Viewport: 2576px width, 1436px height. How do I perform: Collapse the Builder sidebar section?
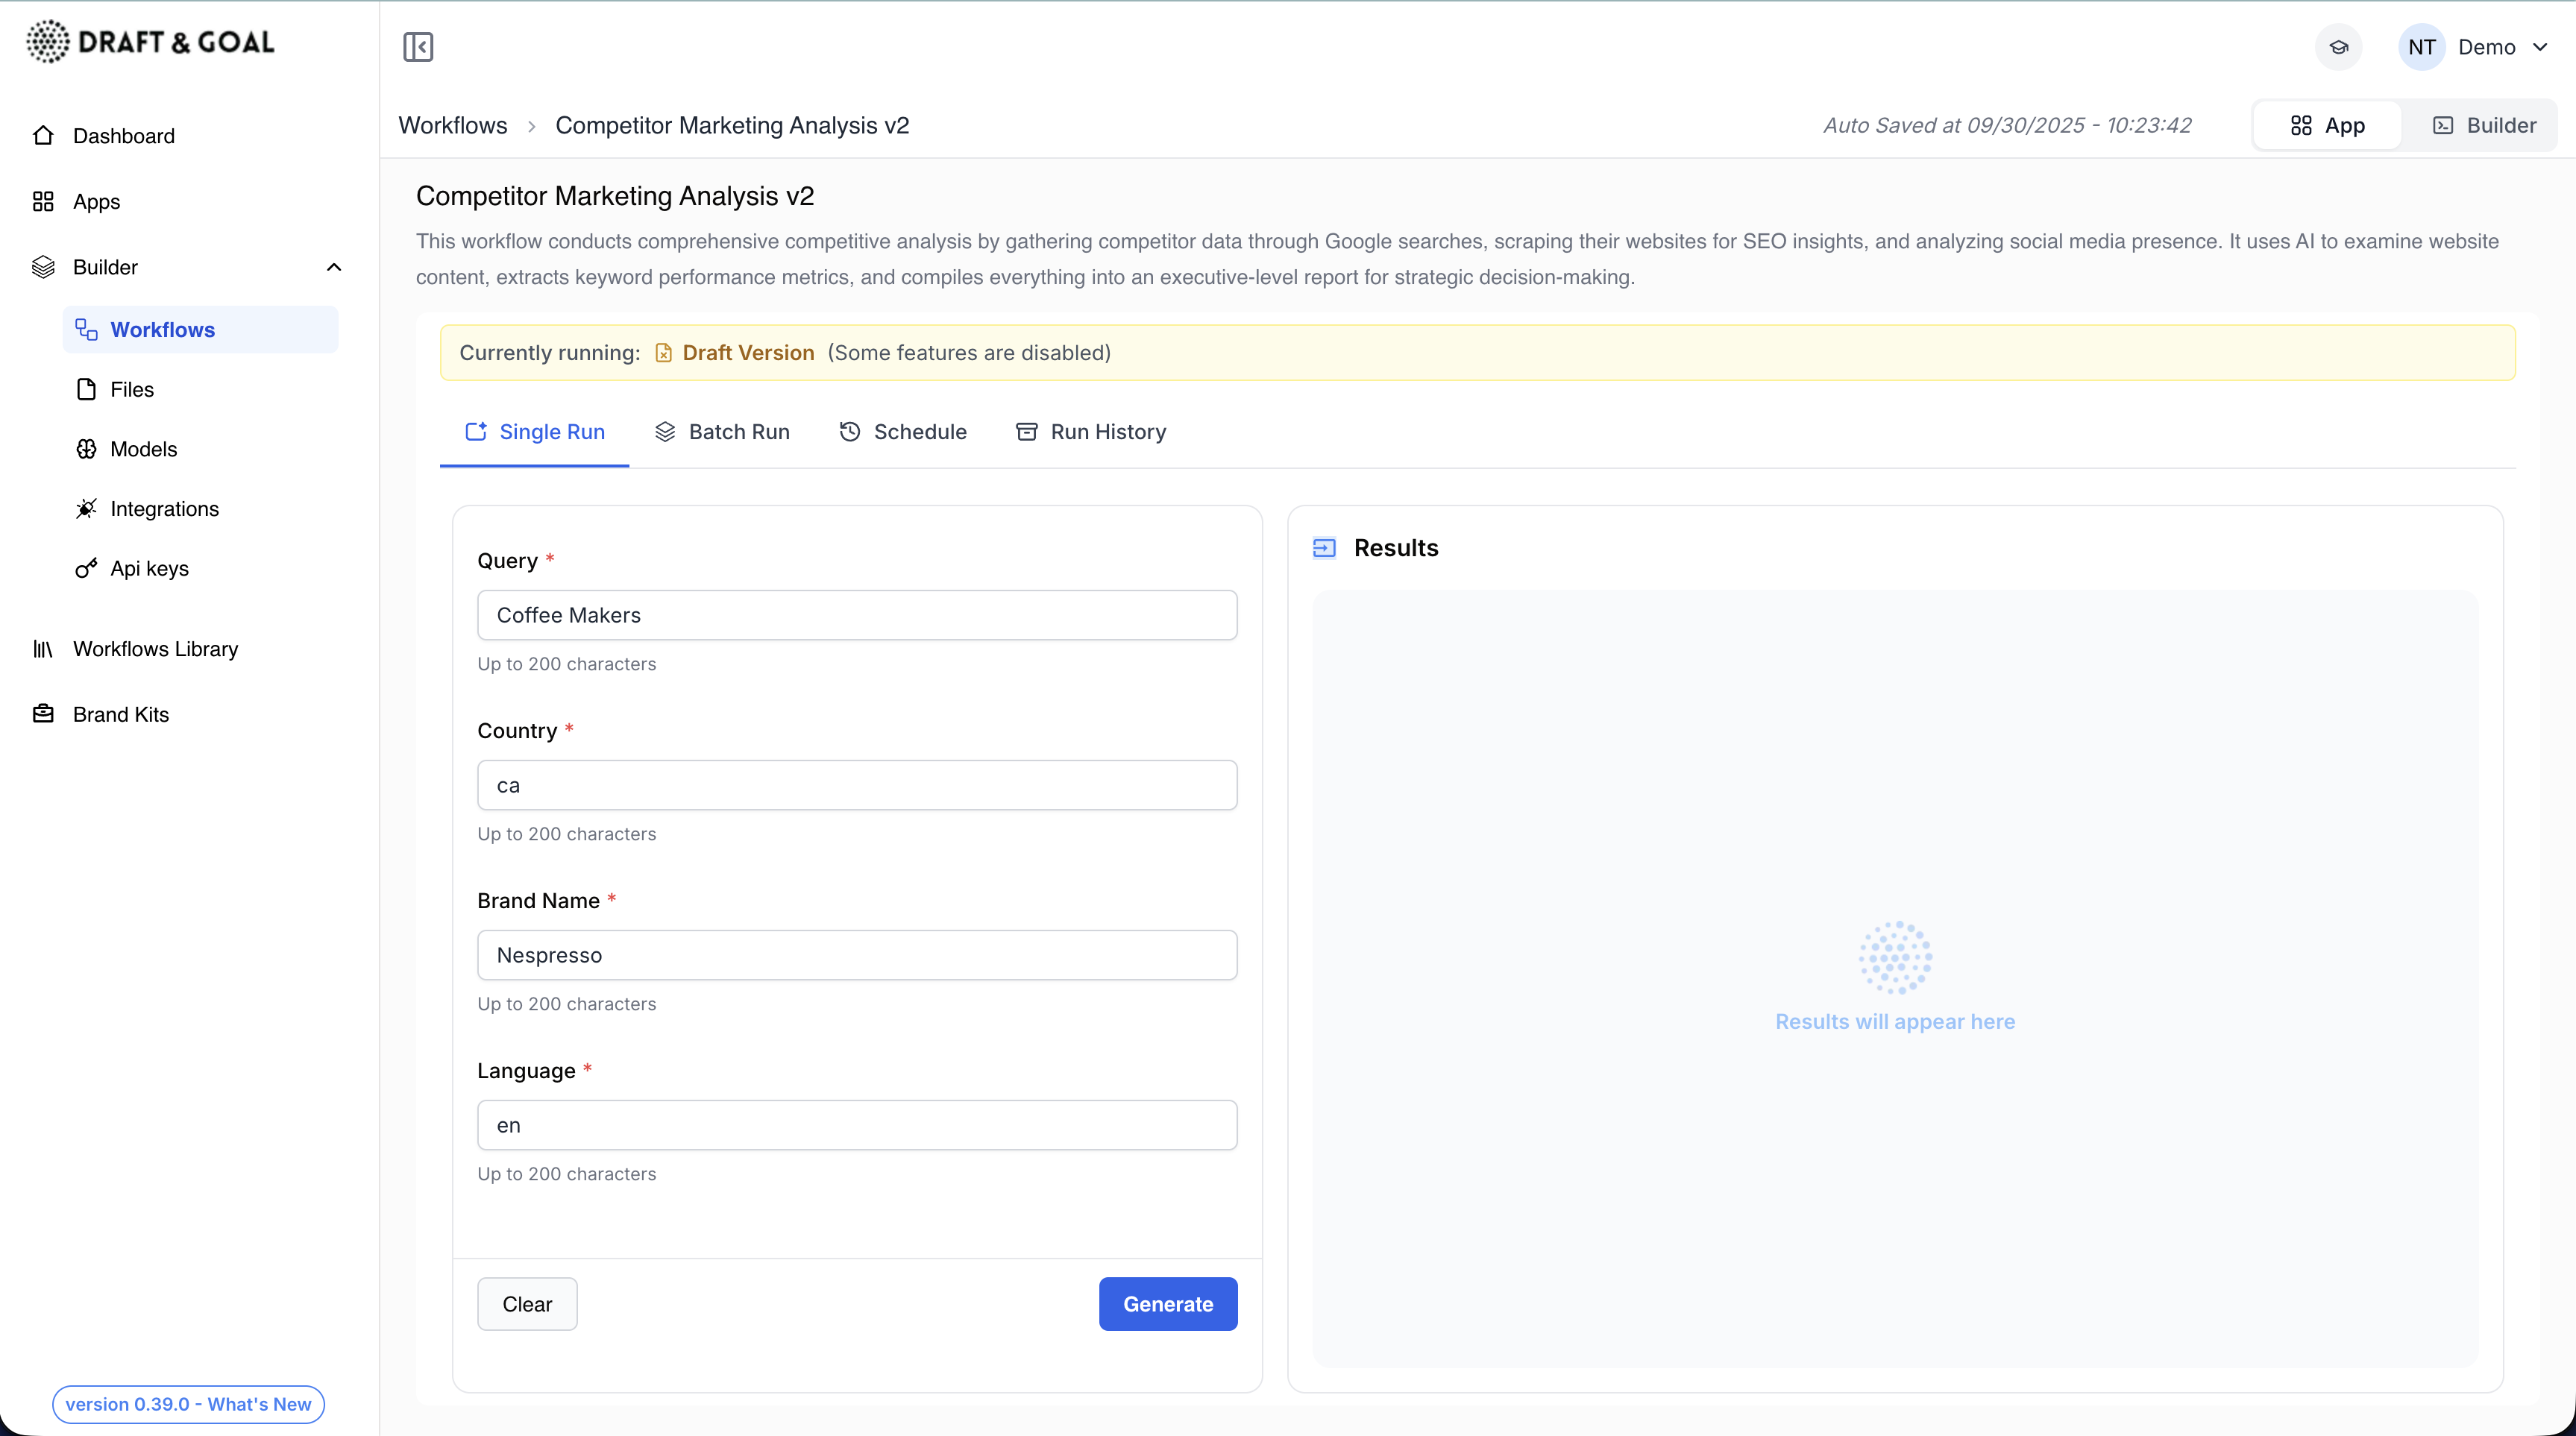pos(334,267)
